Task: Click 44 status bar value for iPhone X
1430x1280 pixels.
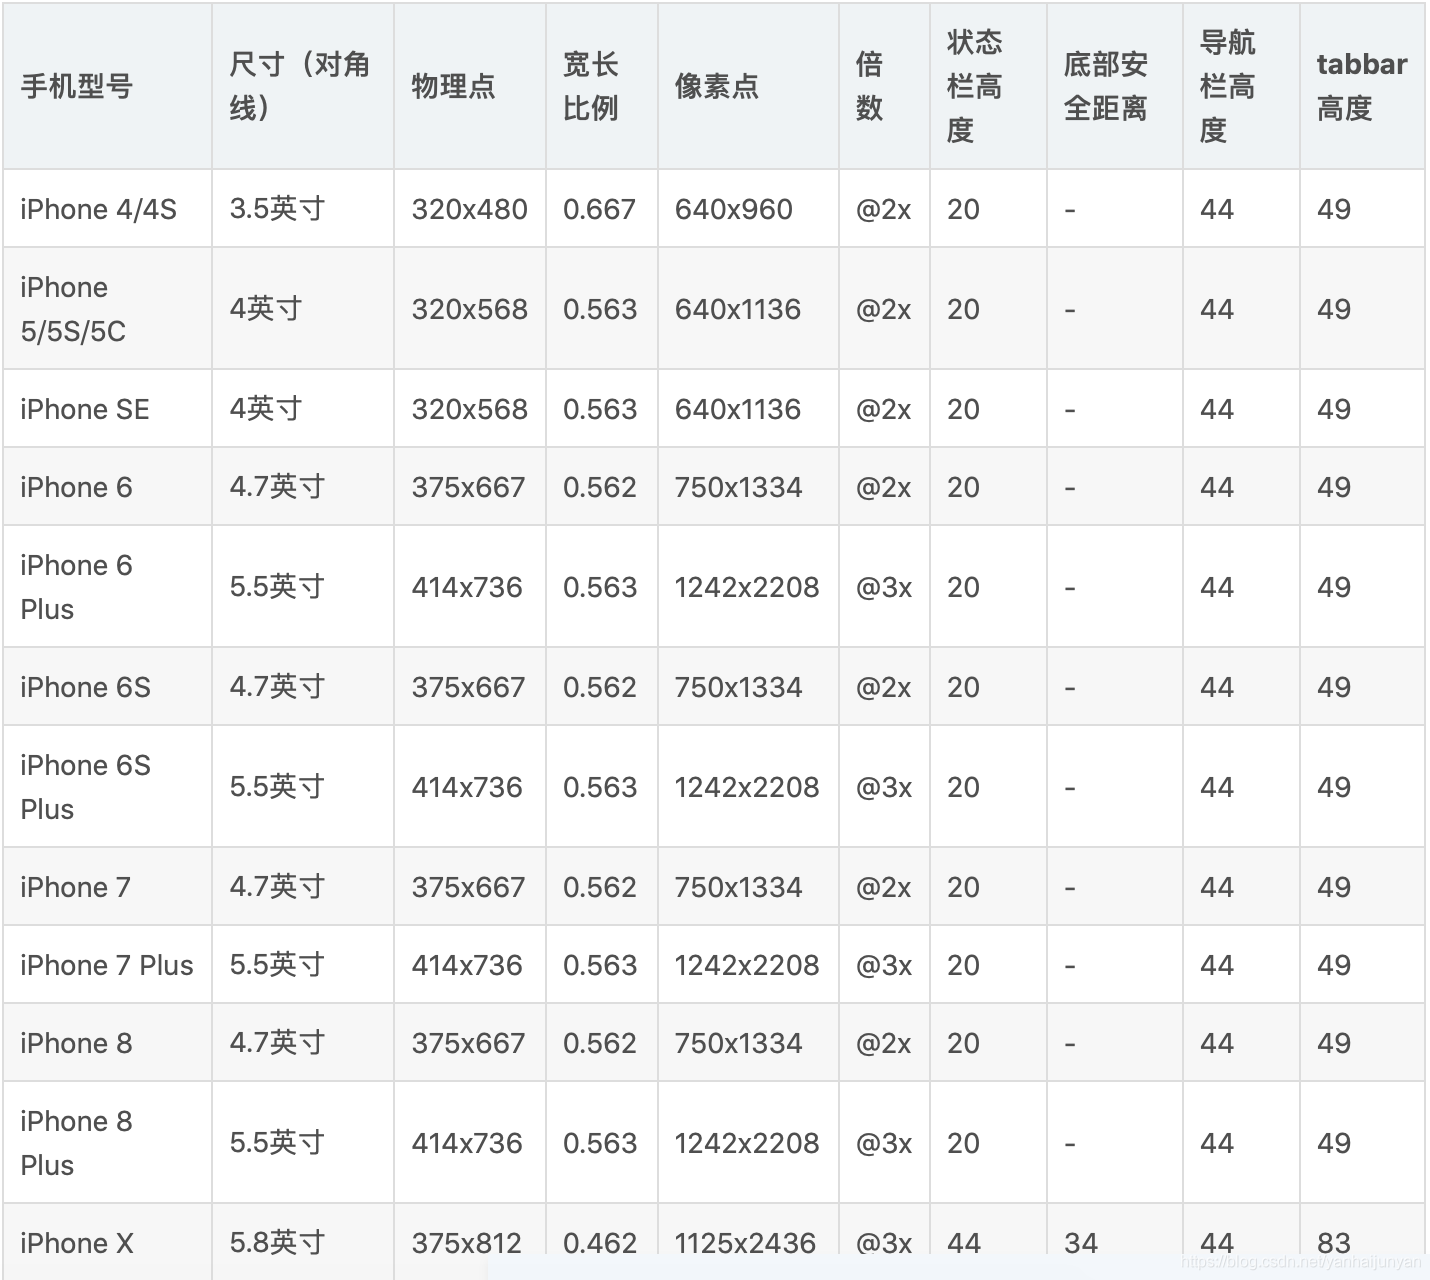Action: point(963,1243)
